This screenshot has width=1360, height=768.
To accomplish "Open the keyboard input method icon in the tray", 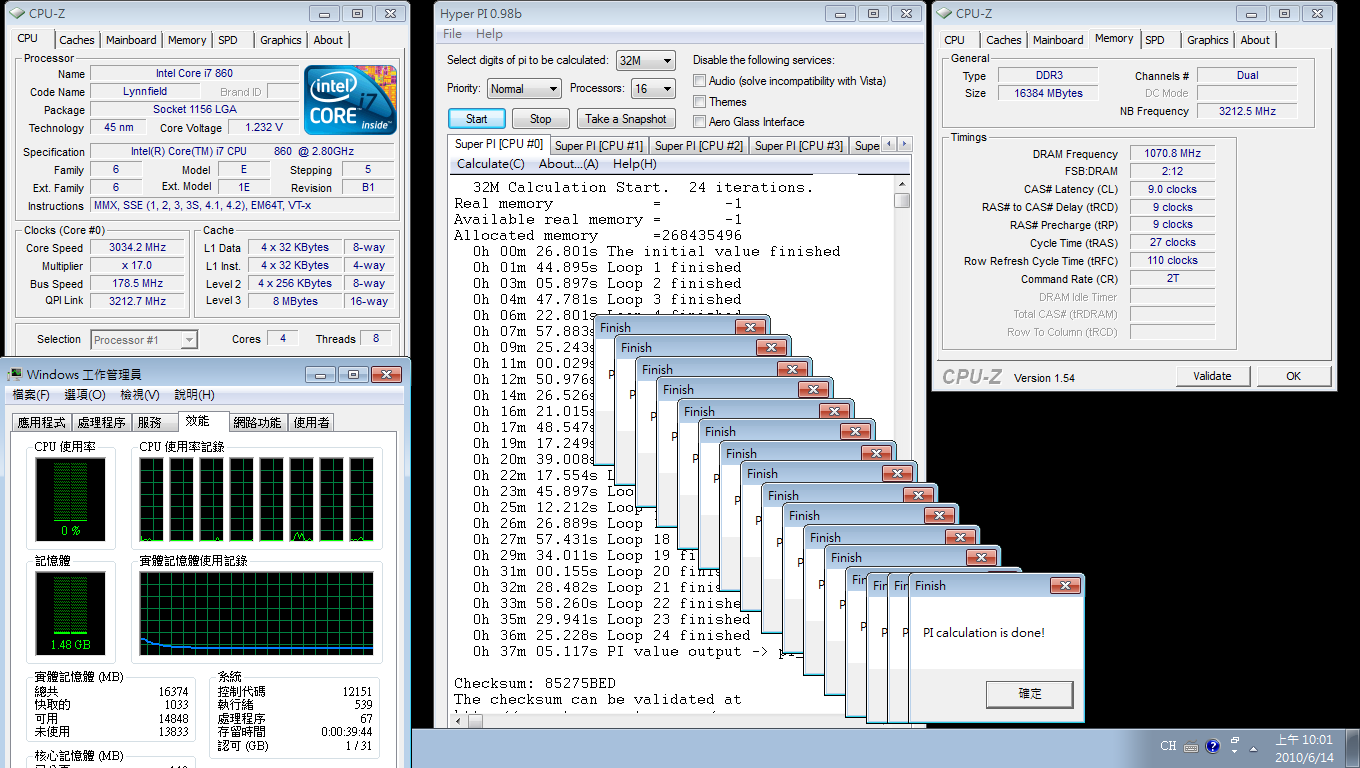I will click(1191, 746).
